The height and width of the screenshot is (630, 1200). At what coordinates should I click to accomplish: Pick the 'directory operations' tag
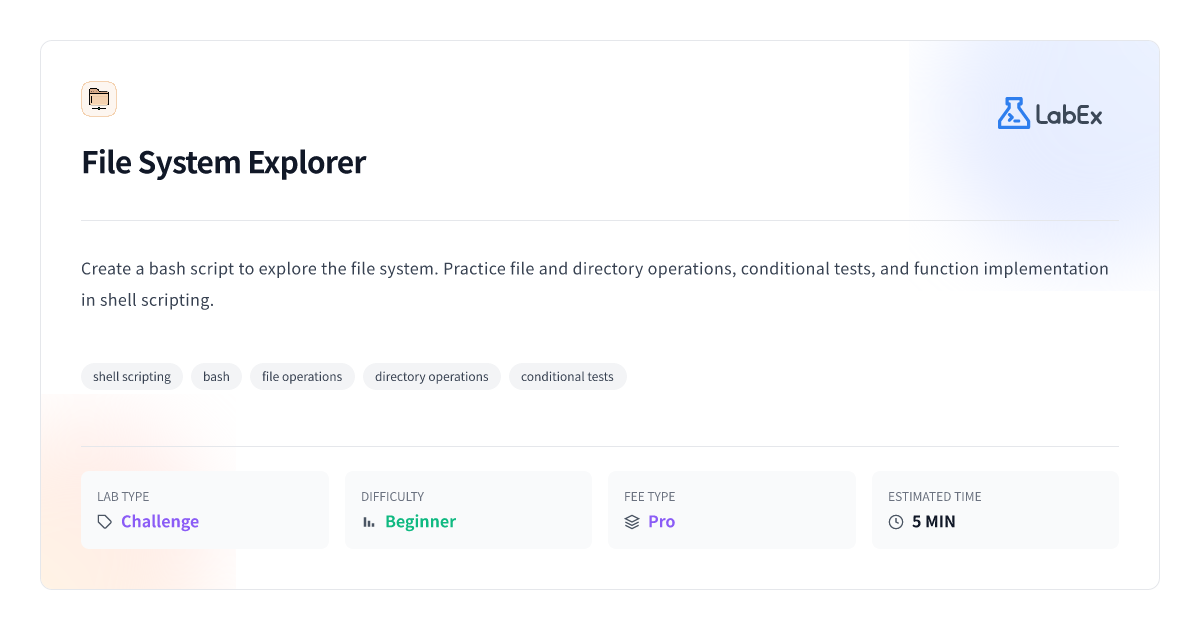[x=431, y=377]
